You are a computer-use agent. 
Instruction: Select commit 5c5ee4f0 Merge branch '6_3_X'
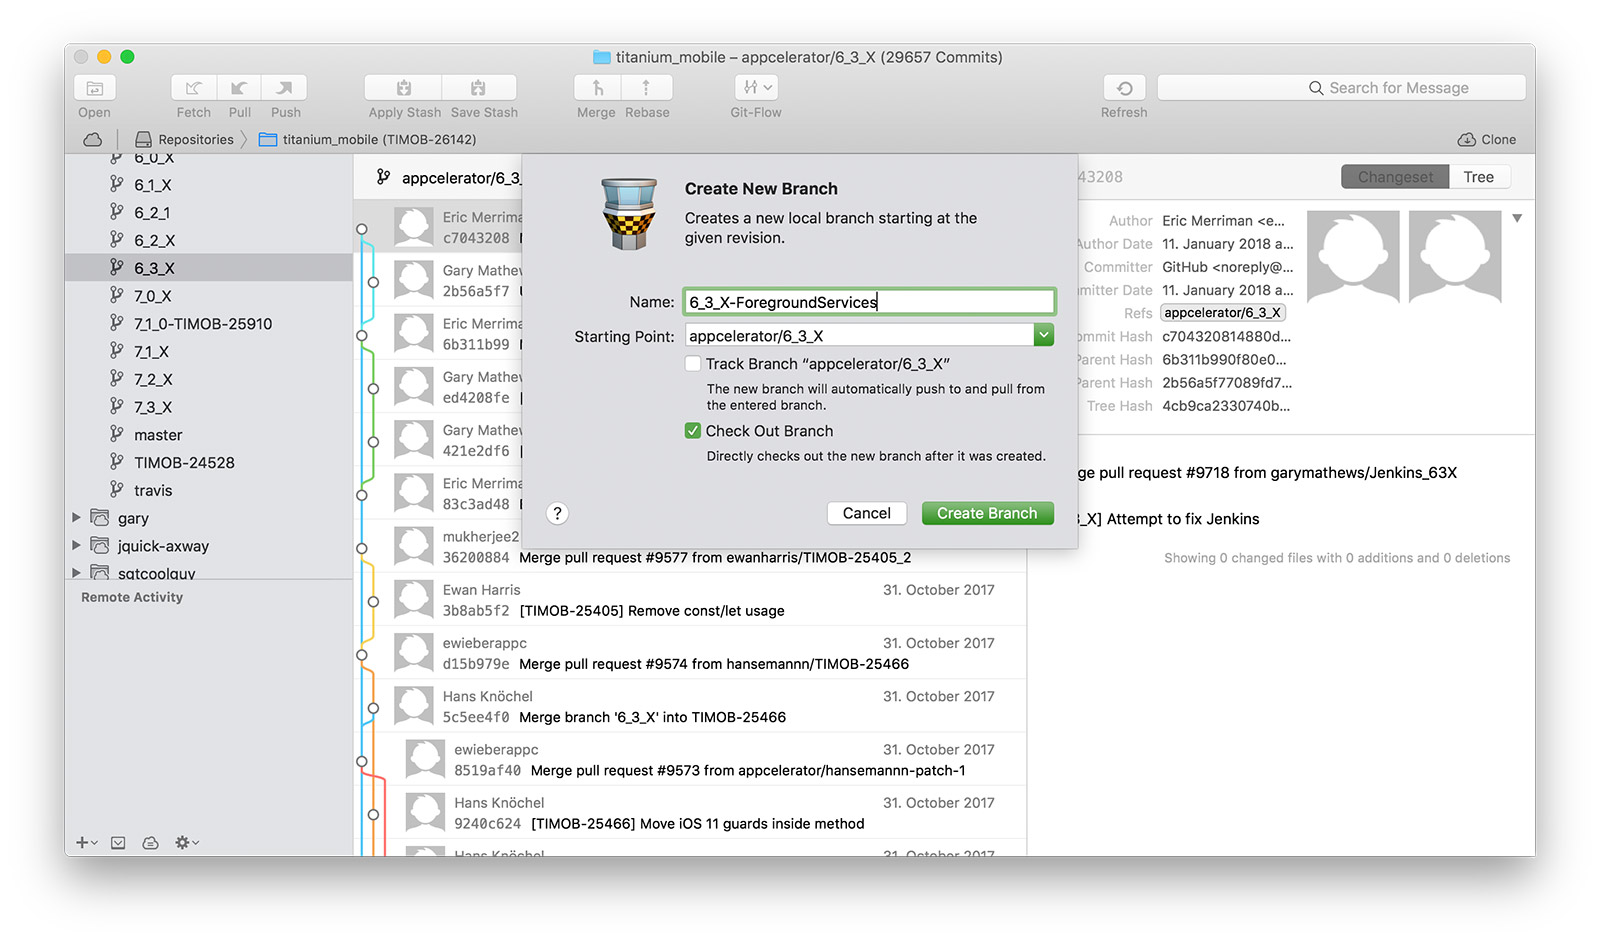pos(690,706)
